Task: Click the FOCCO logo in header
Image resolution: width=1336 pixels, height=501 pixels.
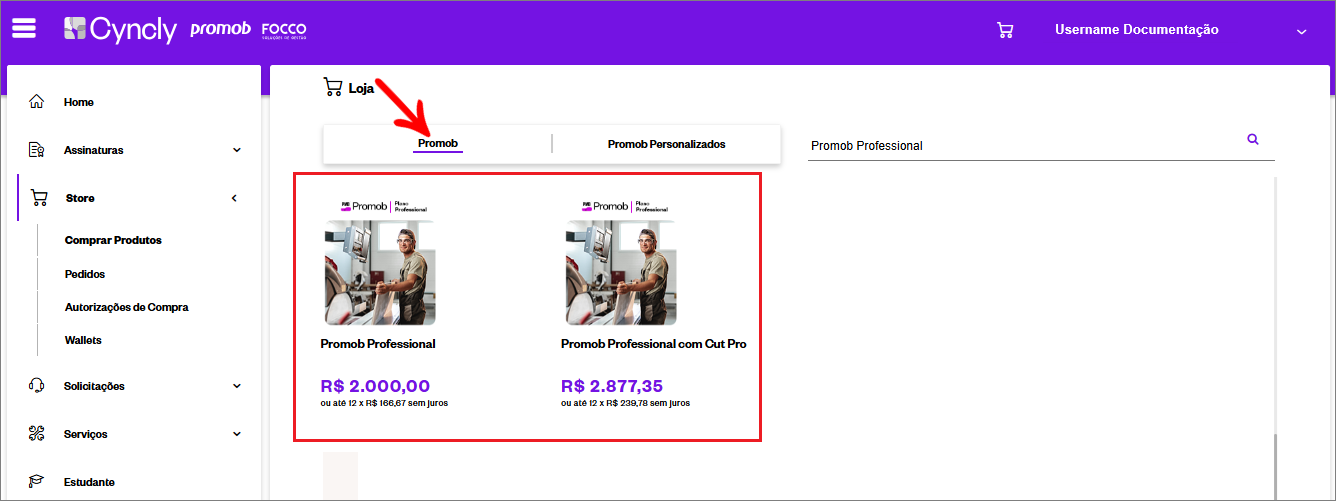Action: click(x=284, y=30)
